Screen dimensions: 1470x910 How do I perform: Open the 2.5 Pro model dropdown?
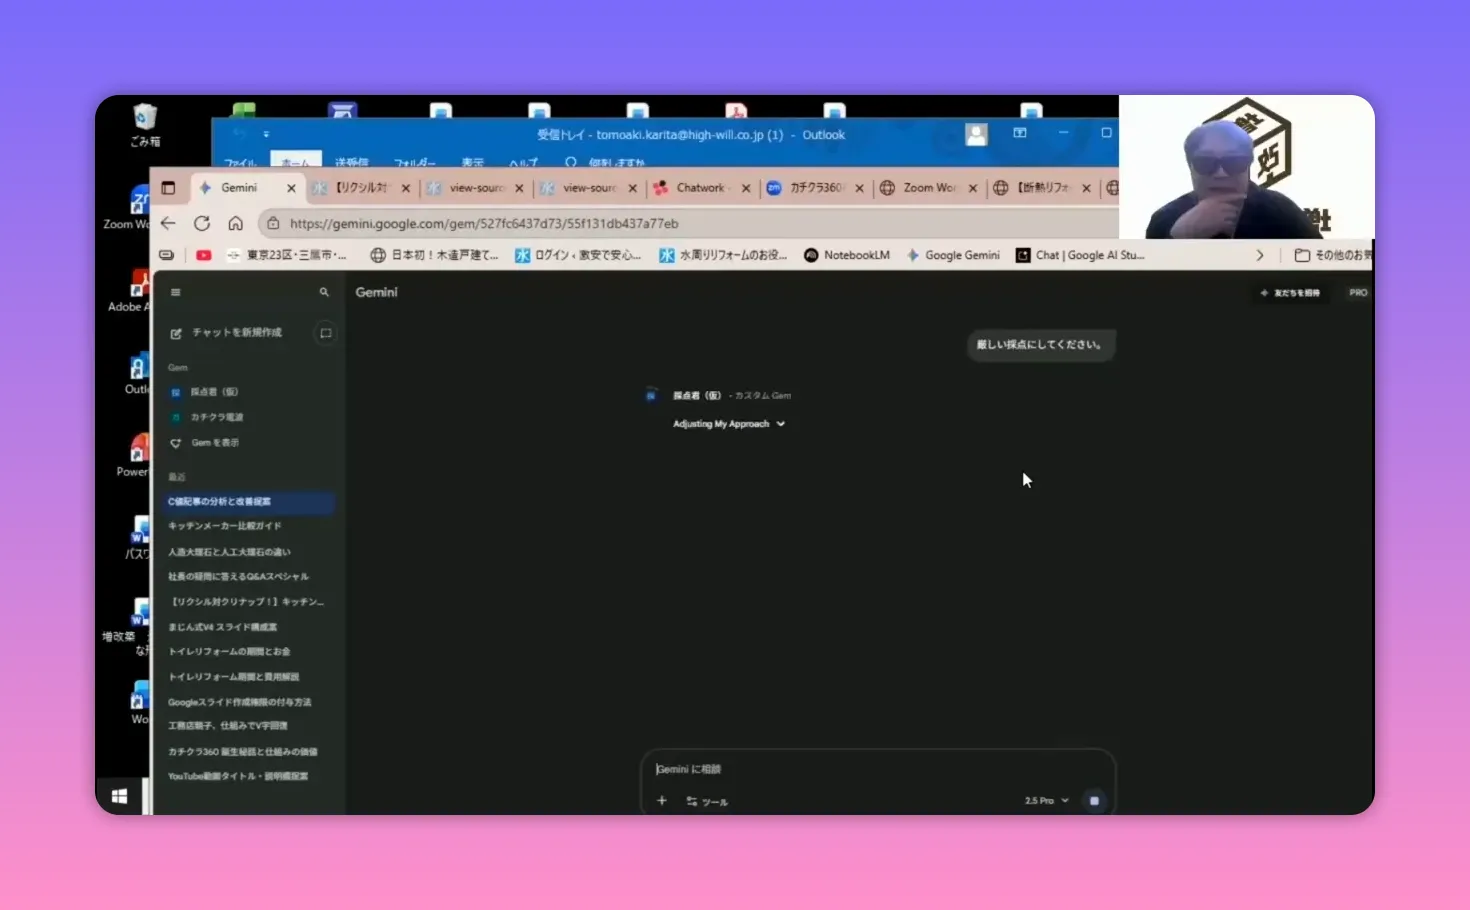1046,800
